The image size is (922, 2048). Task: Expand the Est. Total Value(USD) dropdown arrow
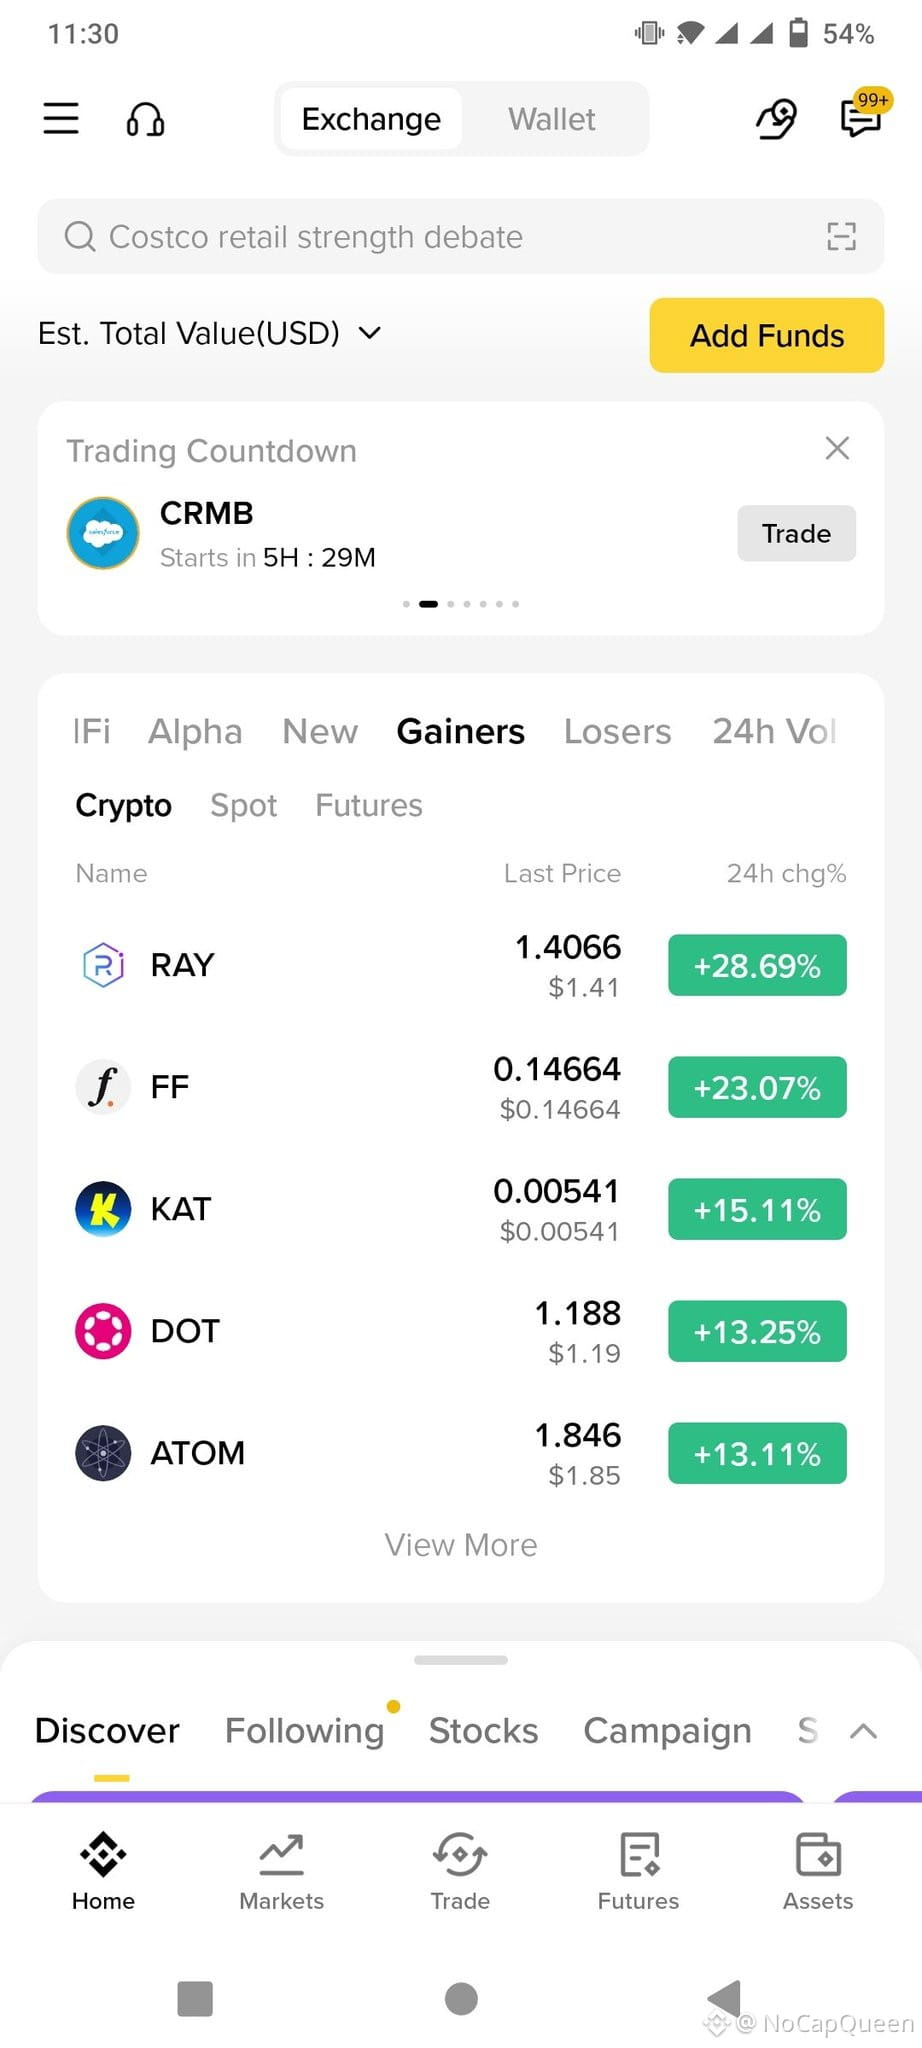point(370,333)
